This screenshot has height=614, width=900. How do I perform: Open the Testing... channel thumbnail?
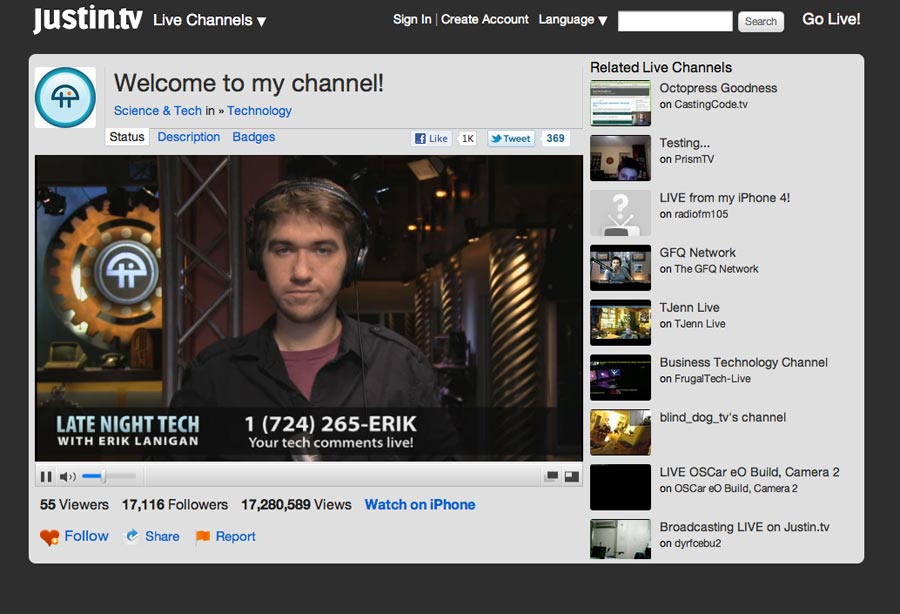tap(620, 158)
